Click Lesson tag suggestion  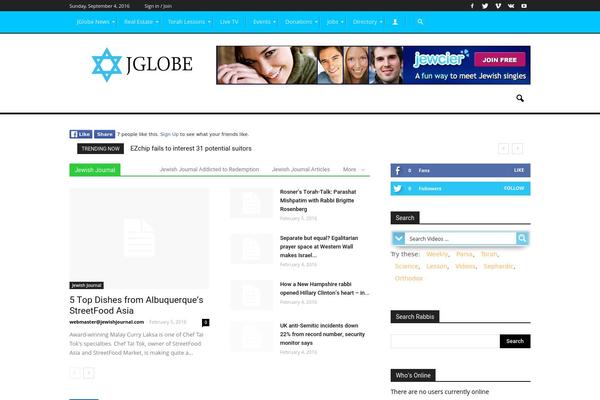click(x=436, y=266)
